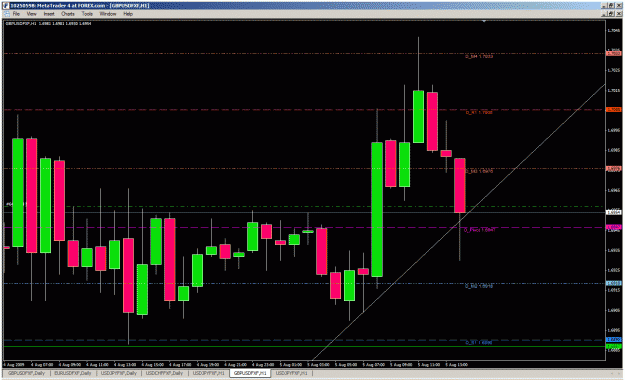Click the chart shift triangle marker at top
Viewport: 625px width, 380px height.
(484, 21)
